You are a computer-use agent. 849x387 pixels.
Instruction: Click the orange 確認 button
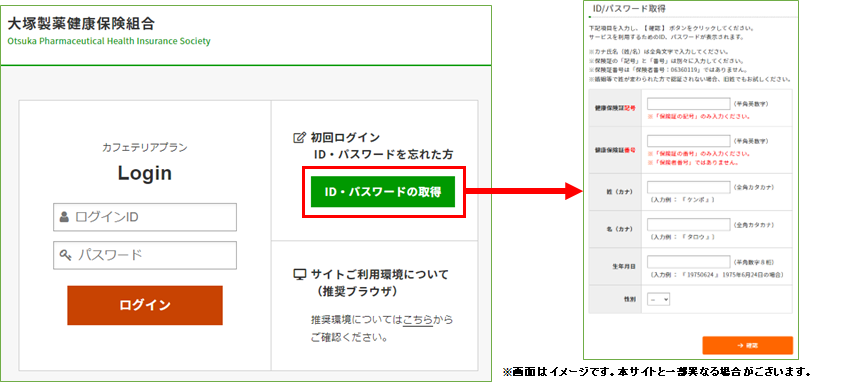[748, 345]
